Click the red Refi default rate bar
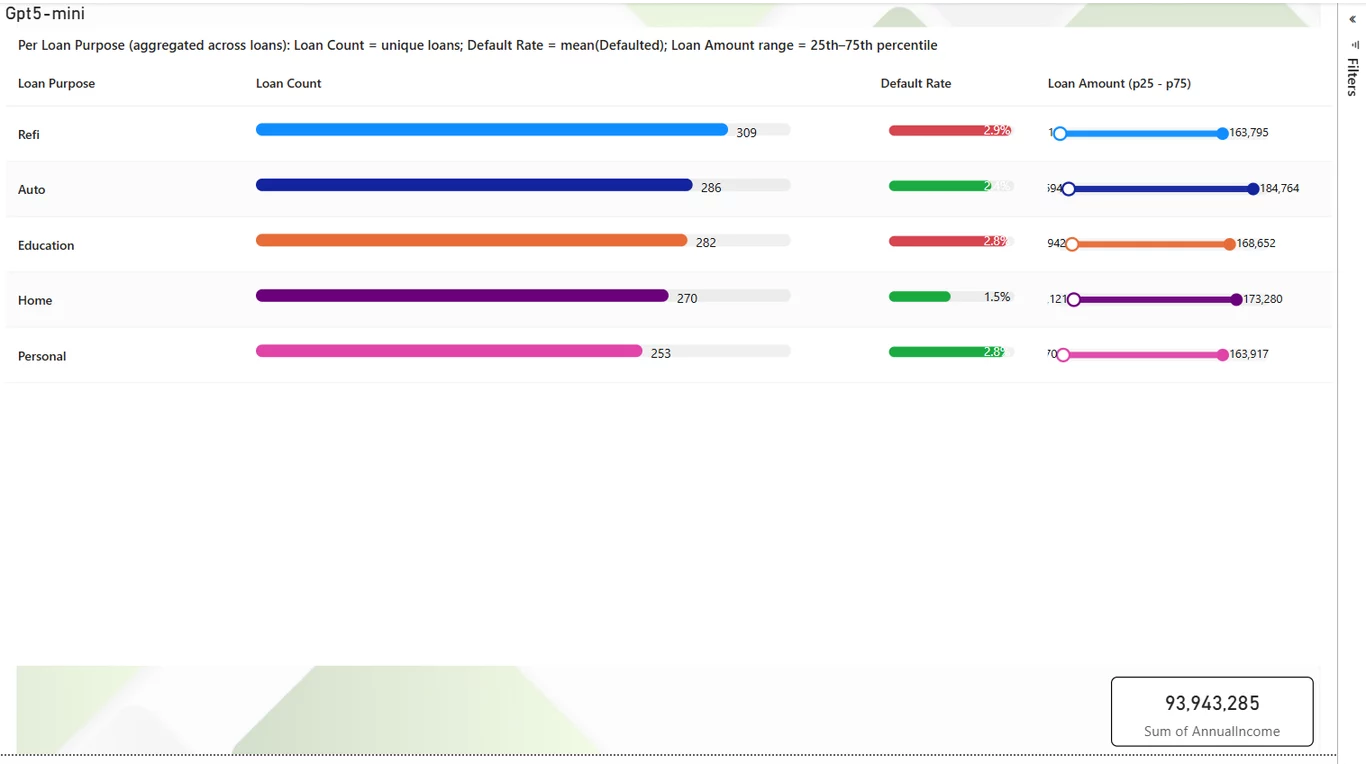 [x=950, y=130]
